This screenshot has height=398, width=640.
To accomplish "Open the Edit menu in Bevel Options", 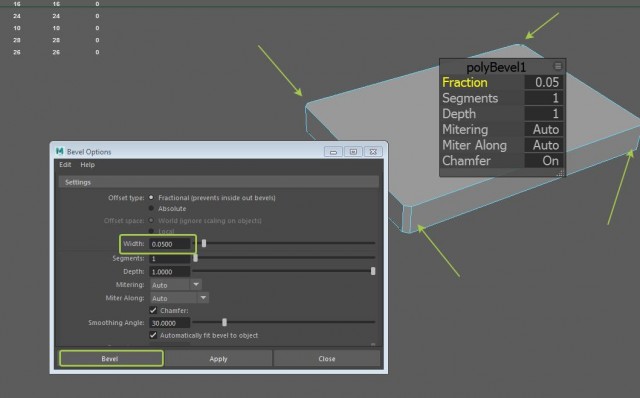I will click(x=65, y=165).
